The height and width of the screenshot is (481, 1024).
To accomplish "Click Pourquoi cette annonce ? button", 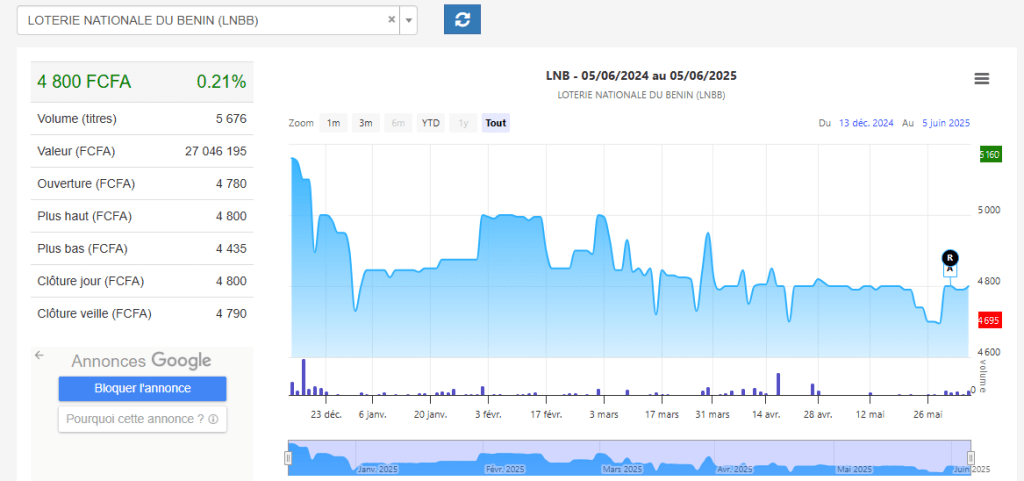I will 142,419.
